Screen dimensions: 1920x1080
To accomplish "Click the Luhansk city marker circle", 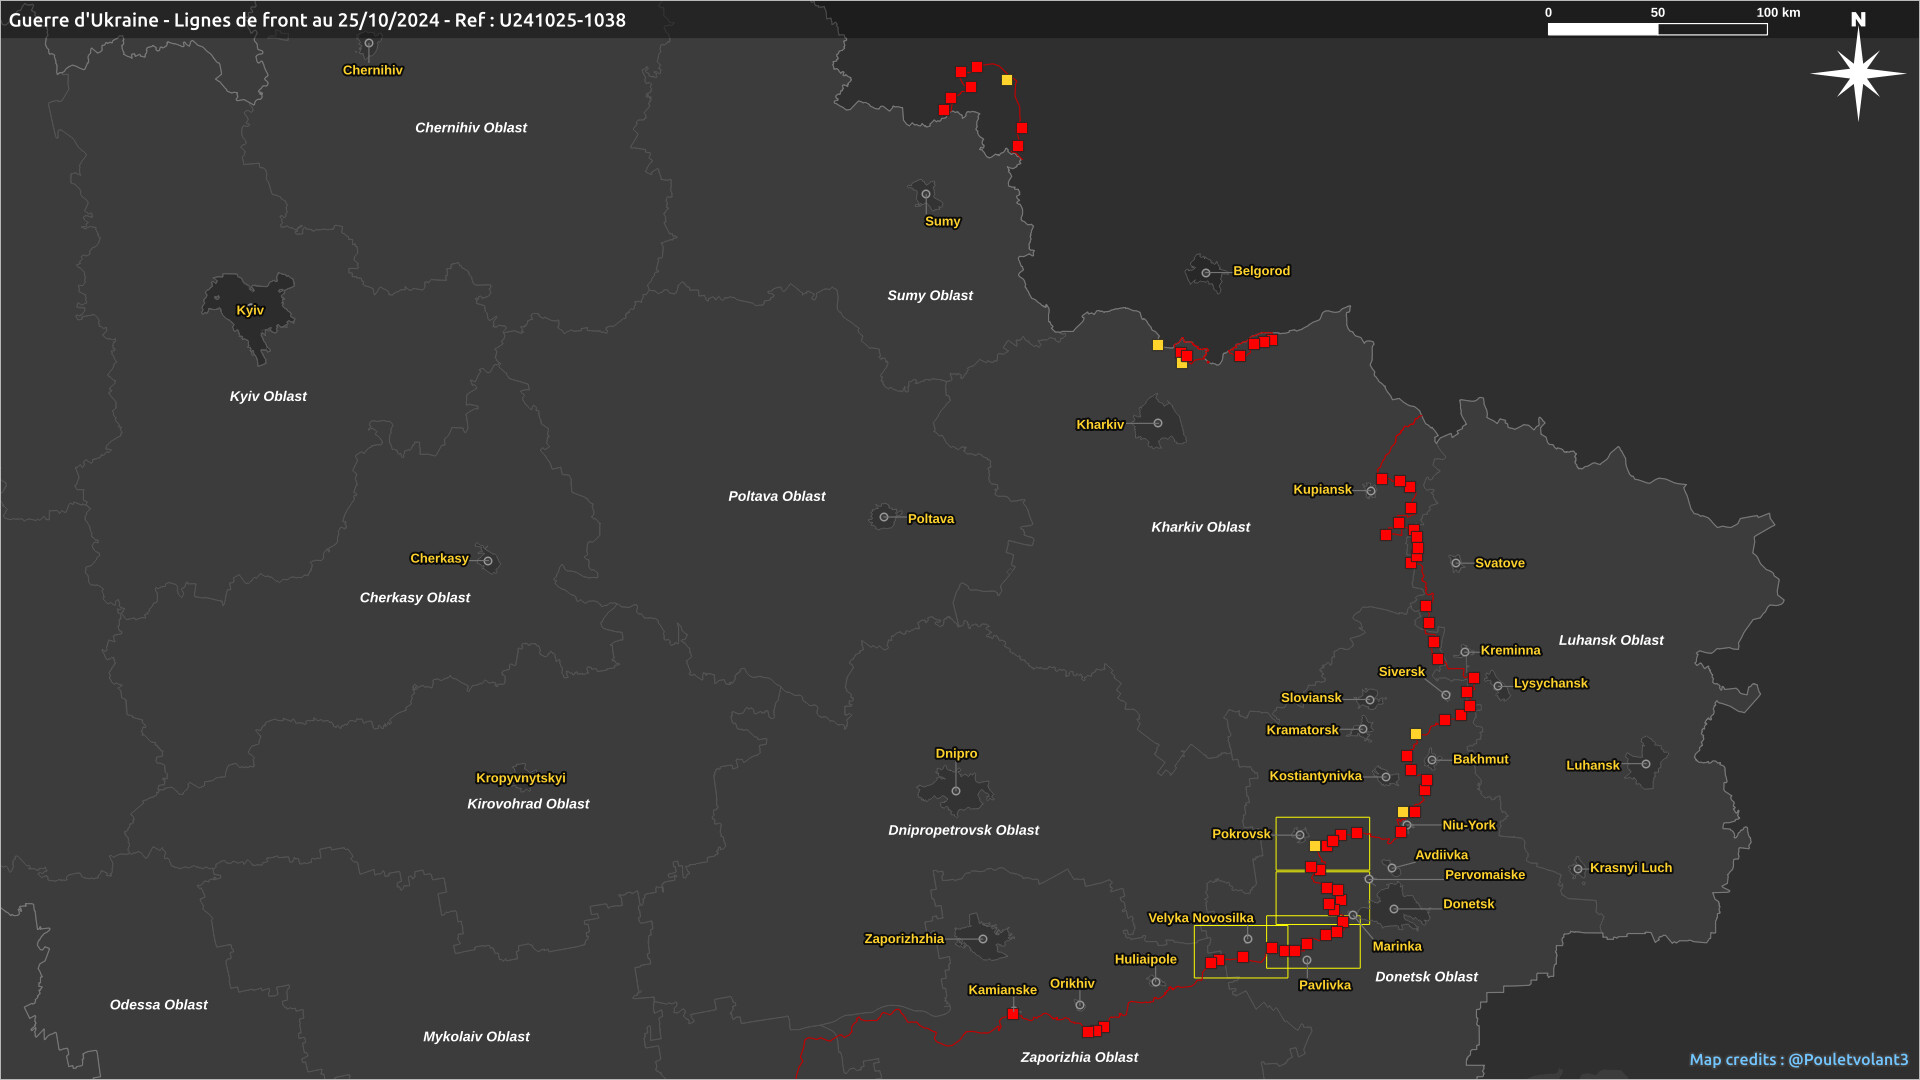I will coord(1646,764).
